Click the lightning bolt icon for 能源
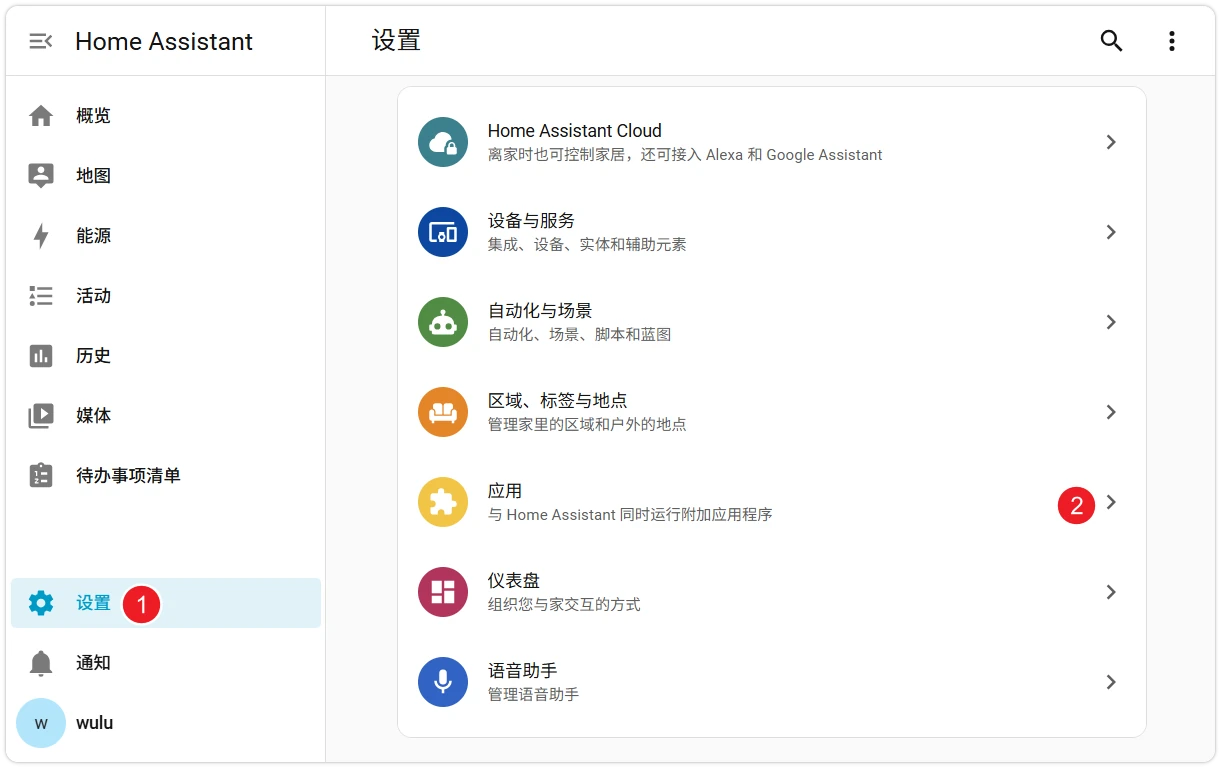 (x=41, y=236)
